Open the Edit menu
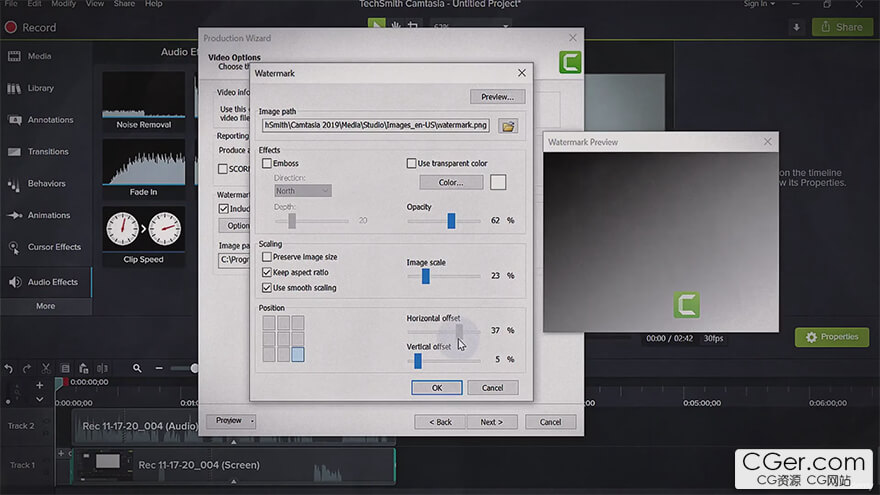Screen dimensions: 880x495 [x=34, y=4]
